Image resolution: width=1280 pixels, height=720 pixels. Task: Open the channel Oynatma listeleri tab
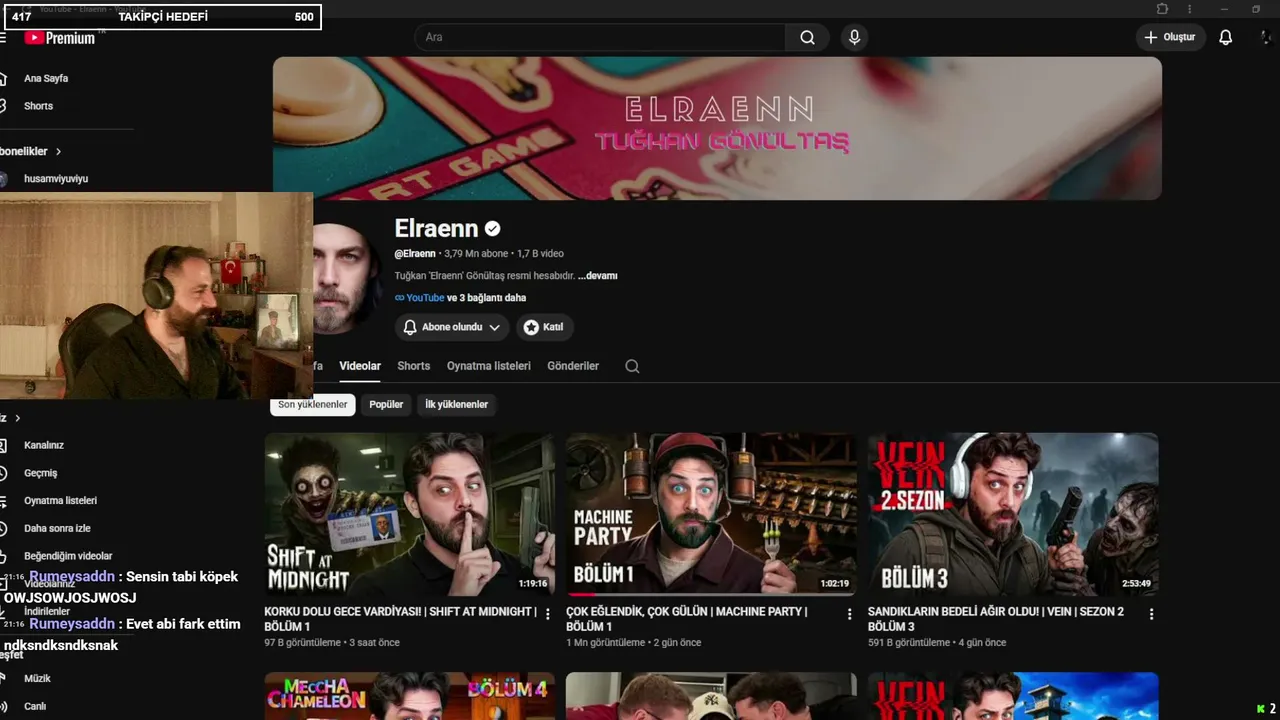pos(489,366)
